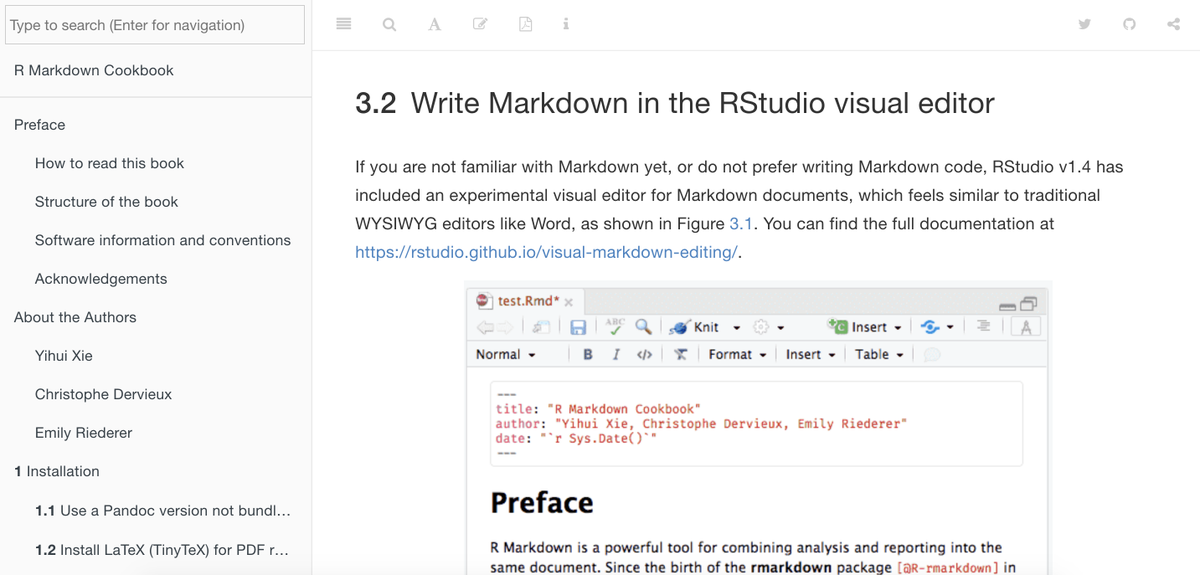Open Structure of the book section
Image resolution: width=1200 pixels, height=575 pixels.
tap(107, 202)
